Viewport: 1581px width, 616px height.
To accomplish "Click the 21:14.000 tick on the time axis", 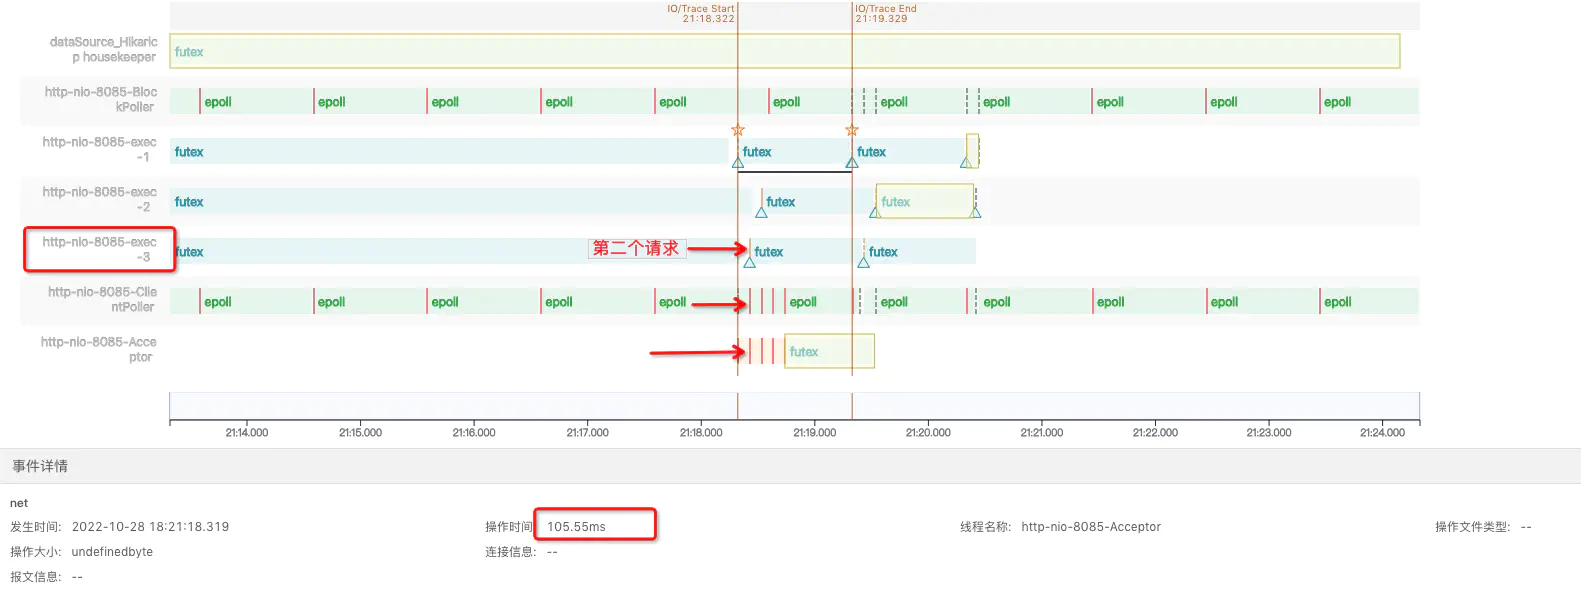I will tap(247, 432).
